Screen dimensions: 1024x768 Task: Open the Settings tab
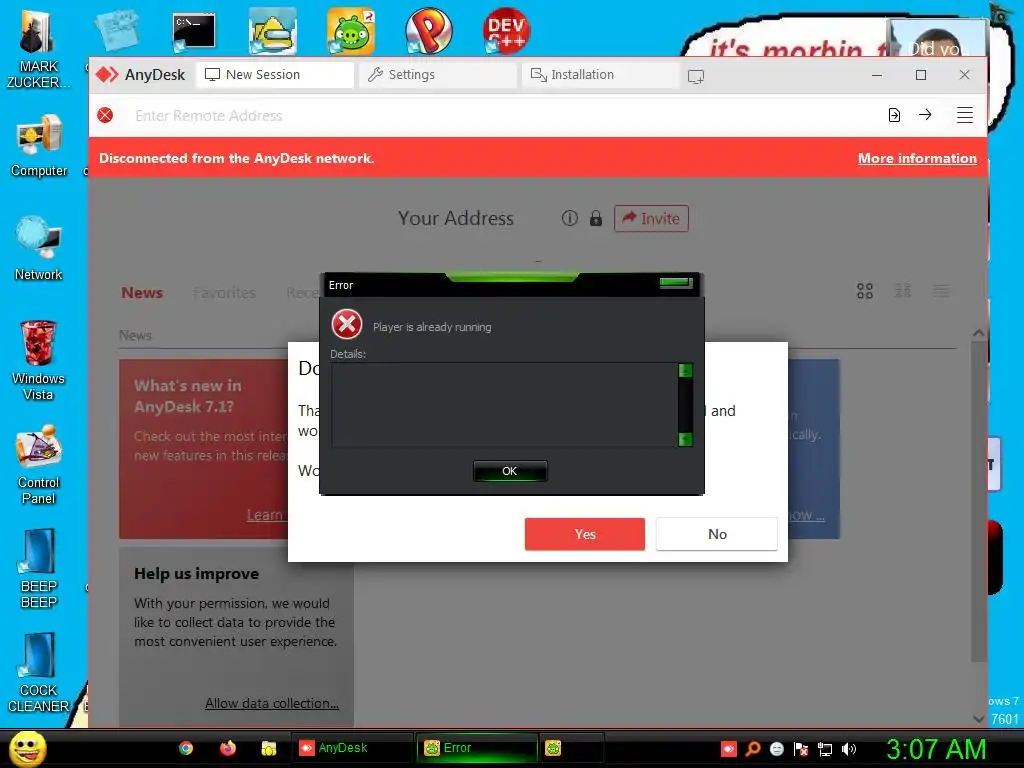click(438, 74)
